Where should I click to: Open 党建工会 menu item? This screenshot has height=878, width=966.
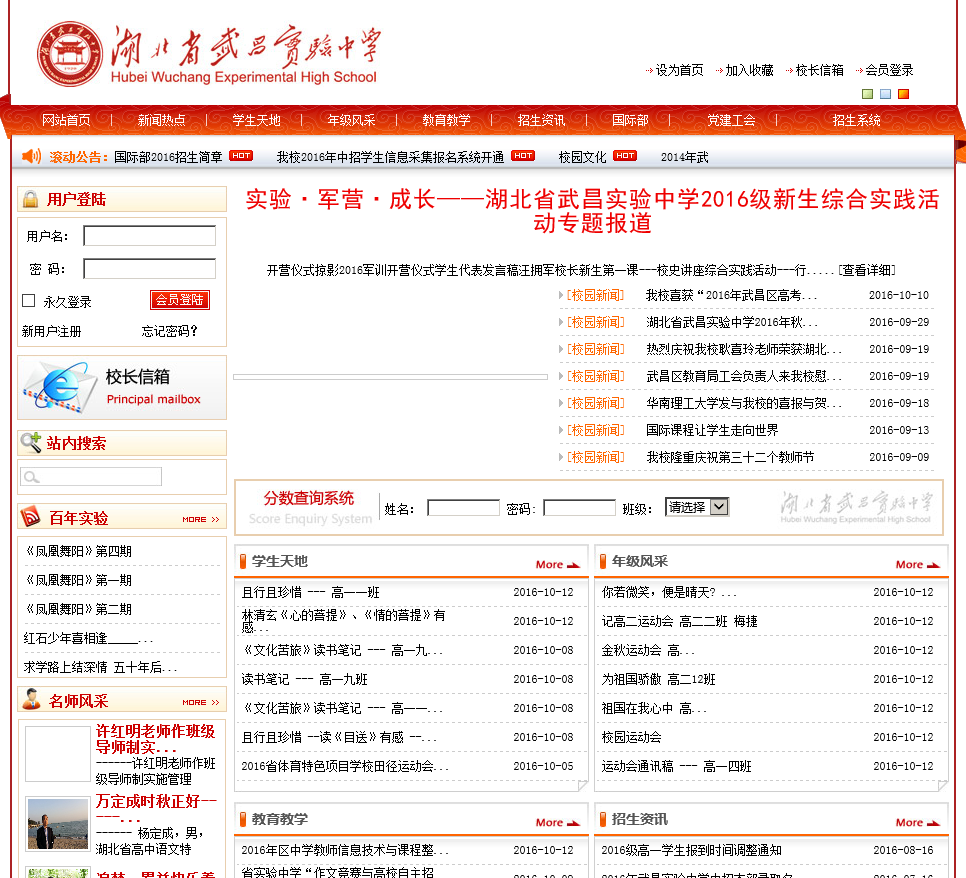coord(731,120)
